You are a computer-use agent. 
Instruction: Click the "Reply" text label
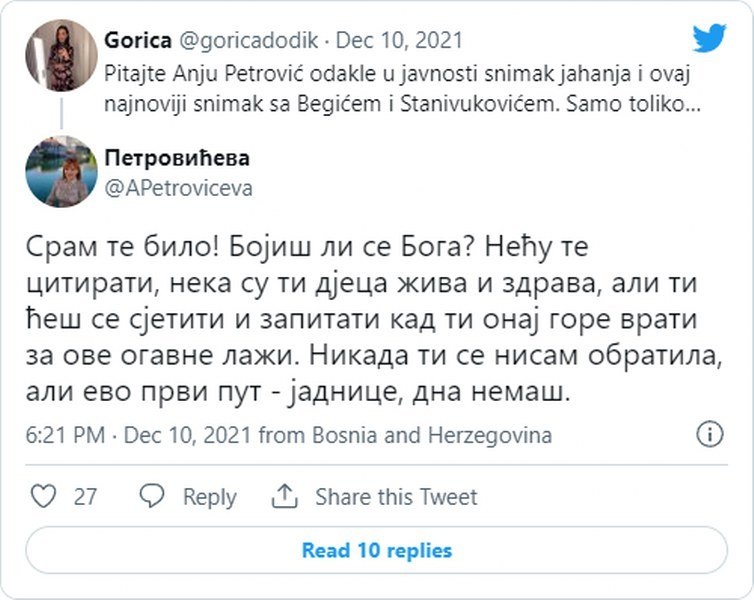click(x=209, y=496)
